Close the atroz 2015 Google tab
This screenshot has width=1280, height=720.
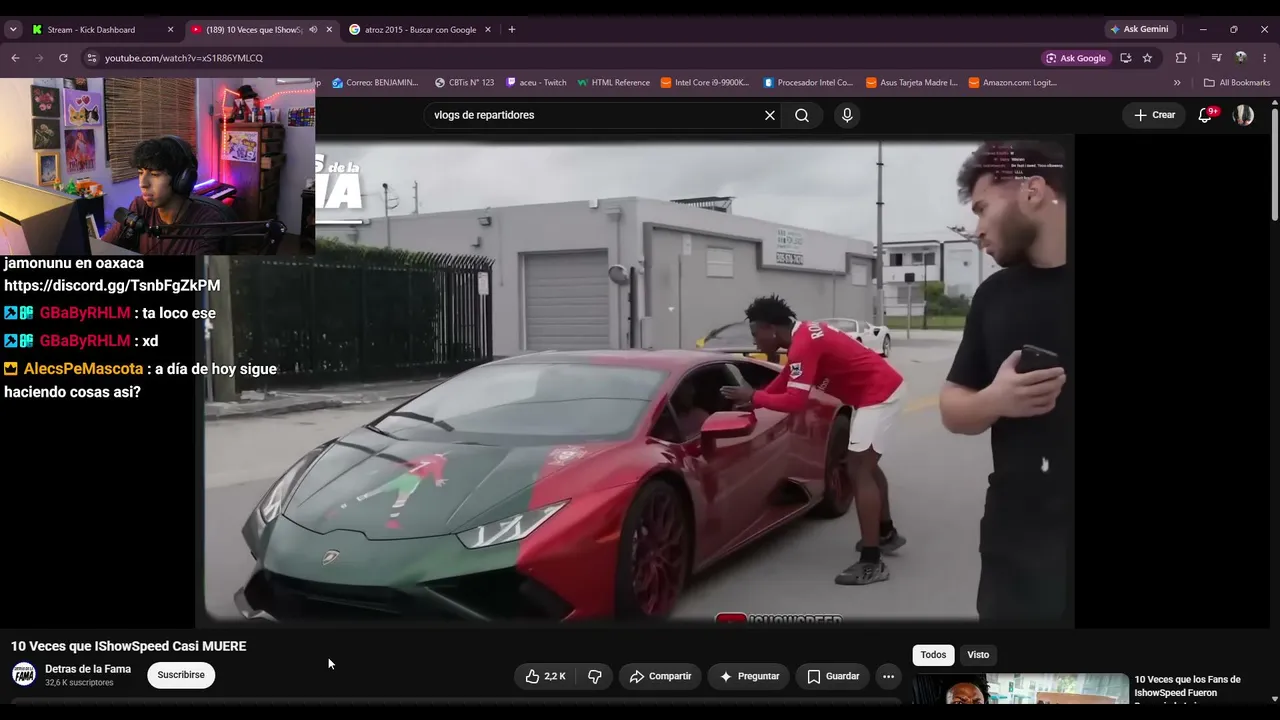click(488, 30)
